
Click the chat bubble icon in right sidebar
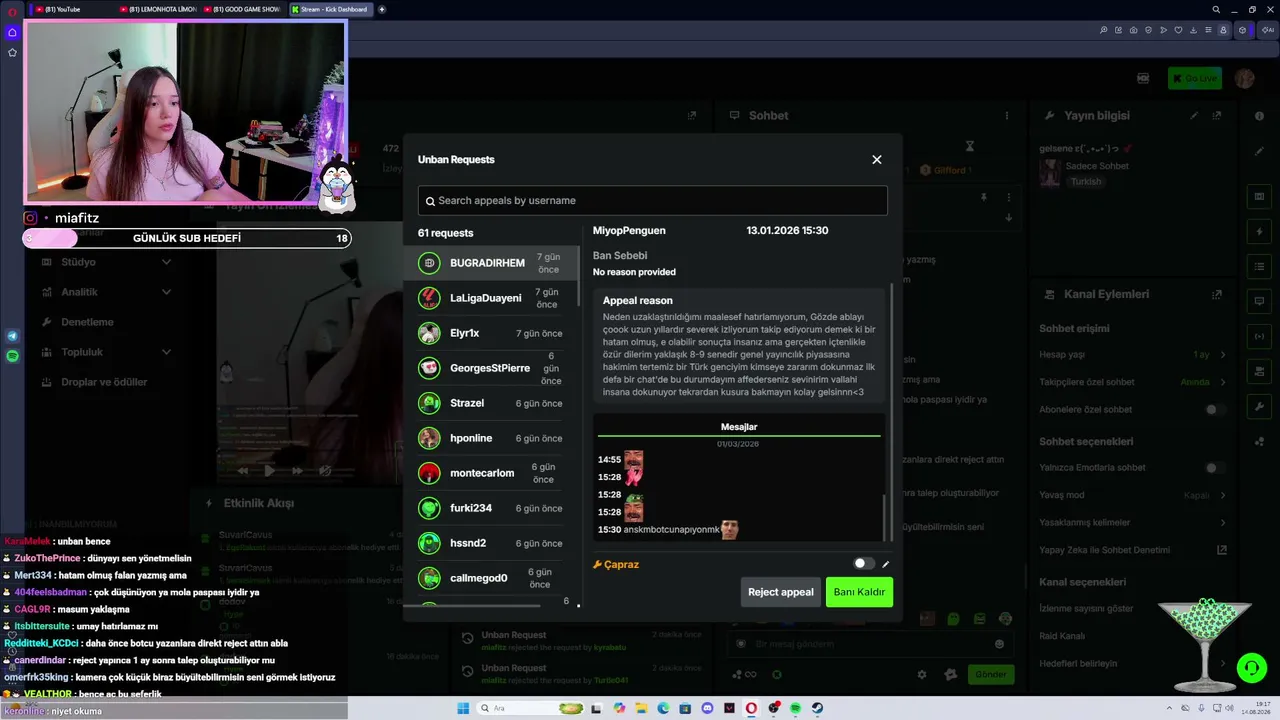coord(1259,301)
